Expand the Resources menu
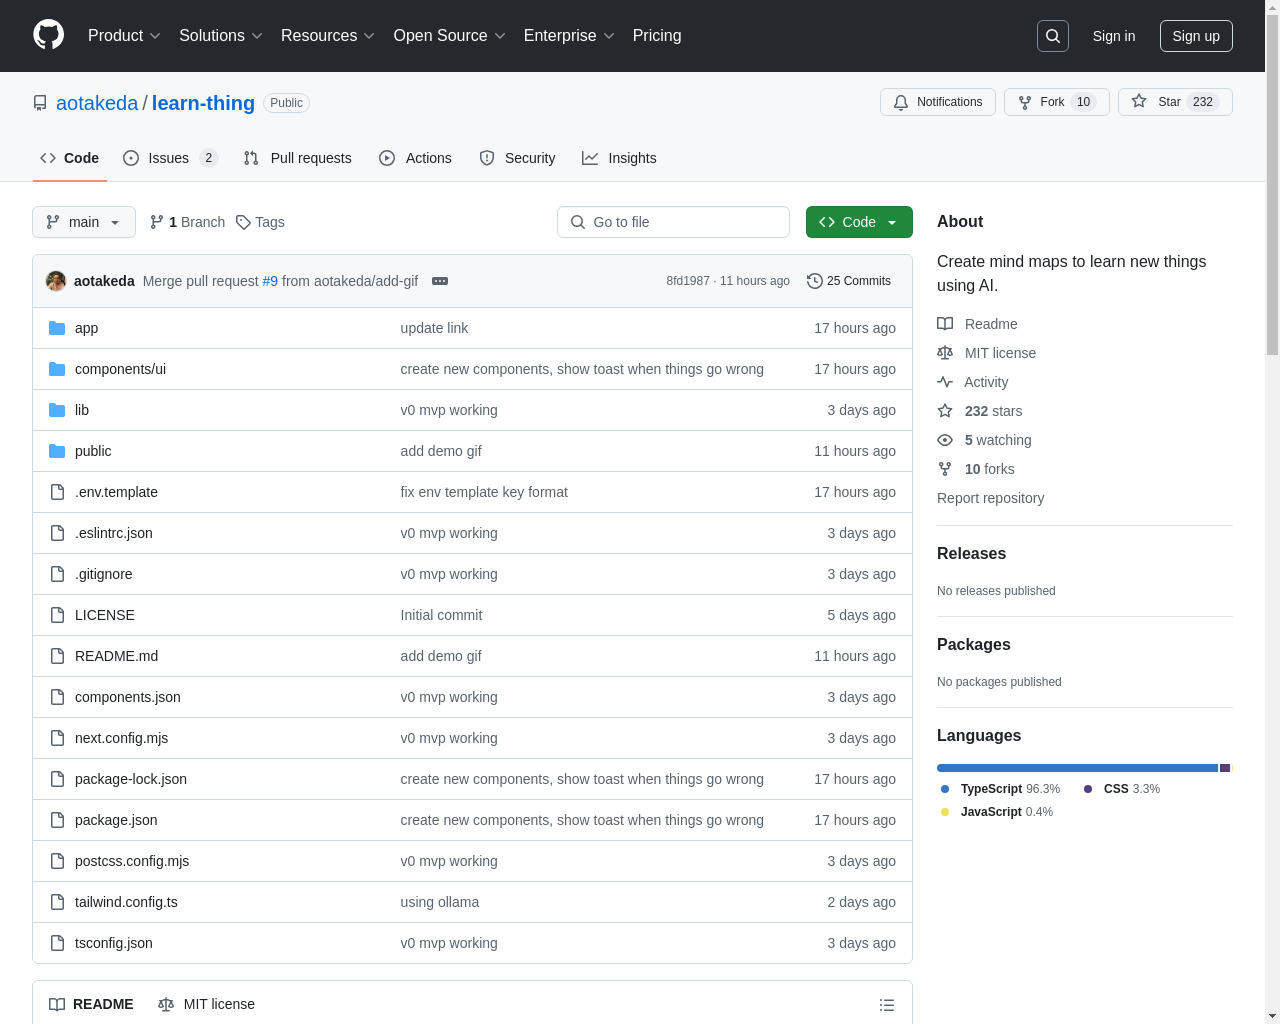Image resolution: width=1280 pixels, height=1024 pixels. click(328, 36)
